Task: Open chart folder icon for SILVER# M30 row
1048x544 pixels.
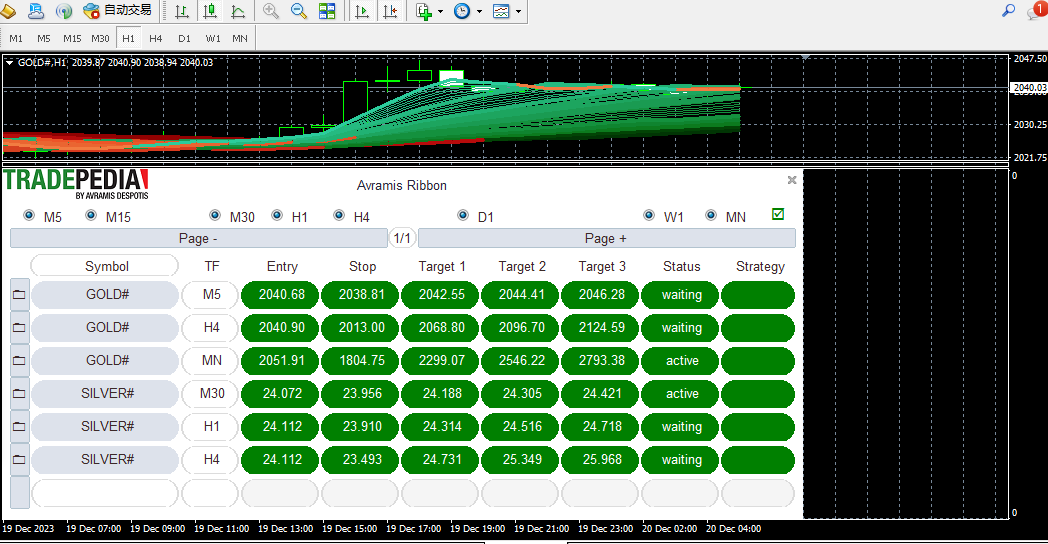Action: click(19, 394)
